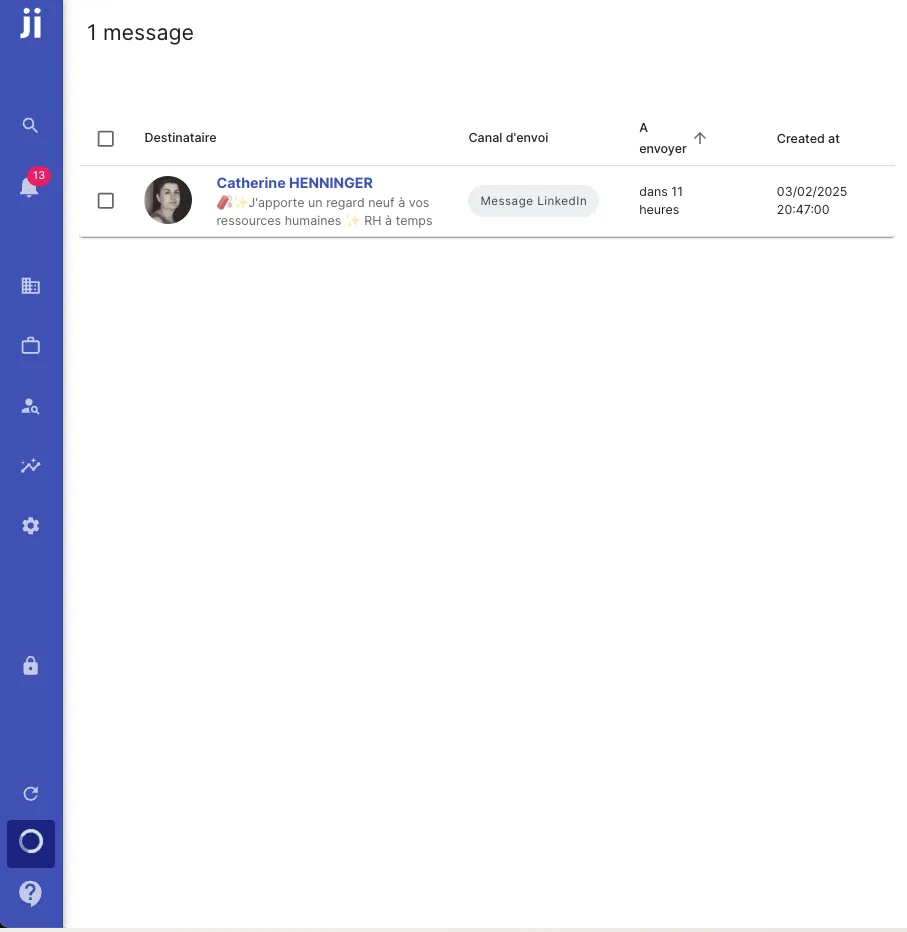This screenshot has width=907, height=932.
Task: Click the people search sidebar icon
Action: tap(30, 405)
